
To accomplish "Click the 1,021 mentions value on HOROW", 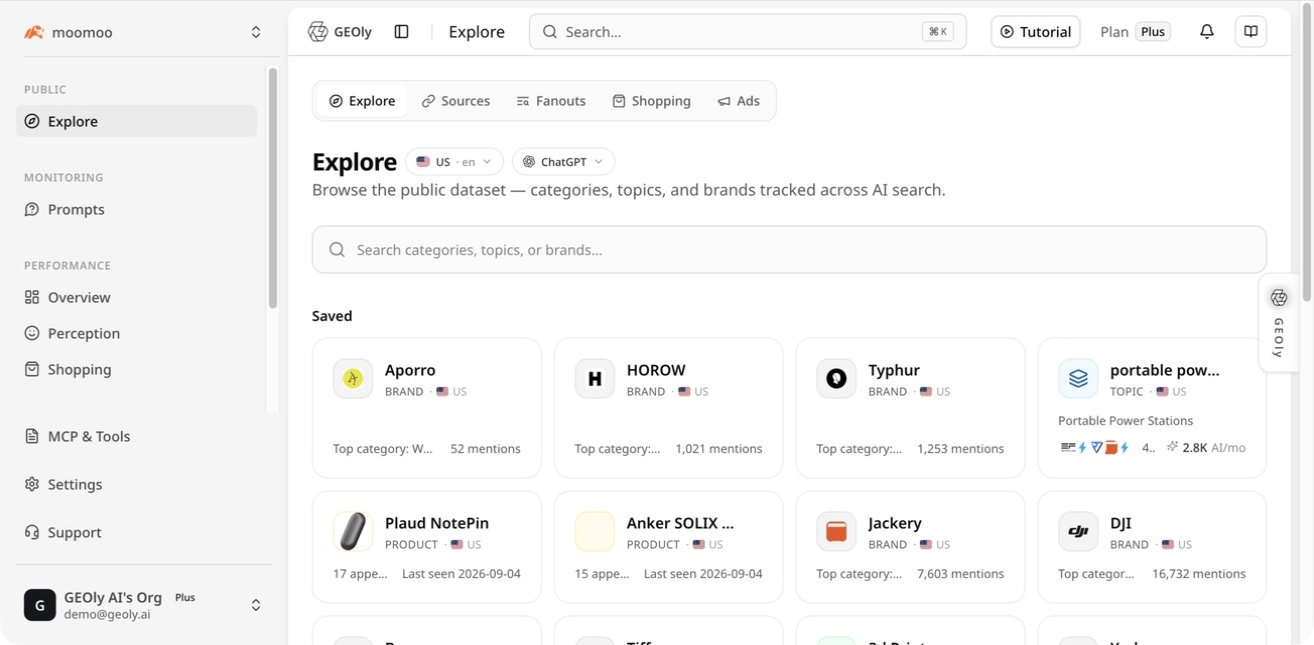I will coord(719,449).
